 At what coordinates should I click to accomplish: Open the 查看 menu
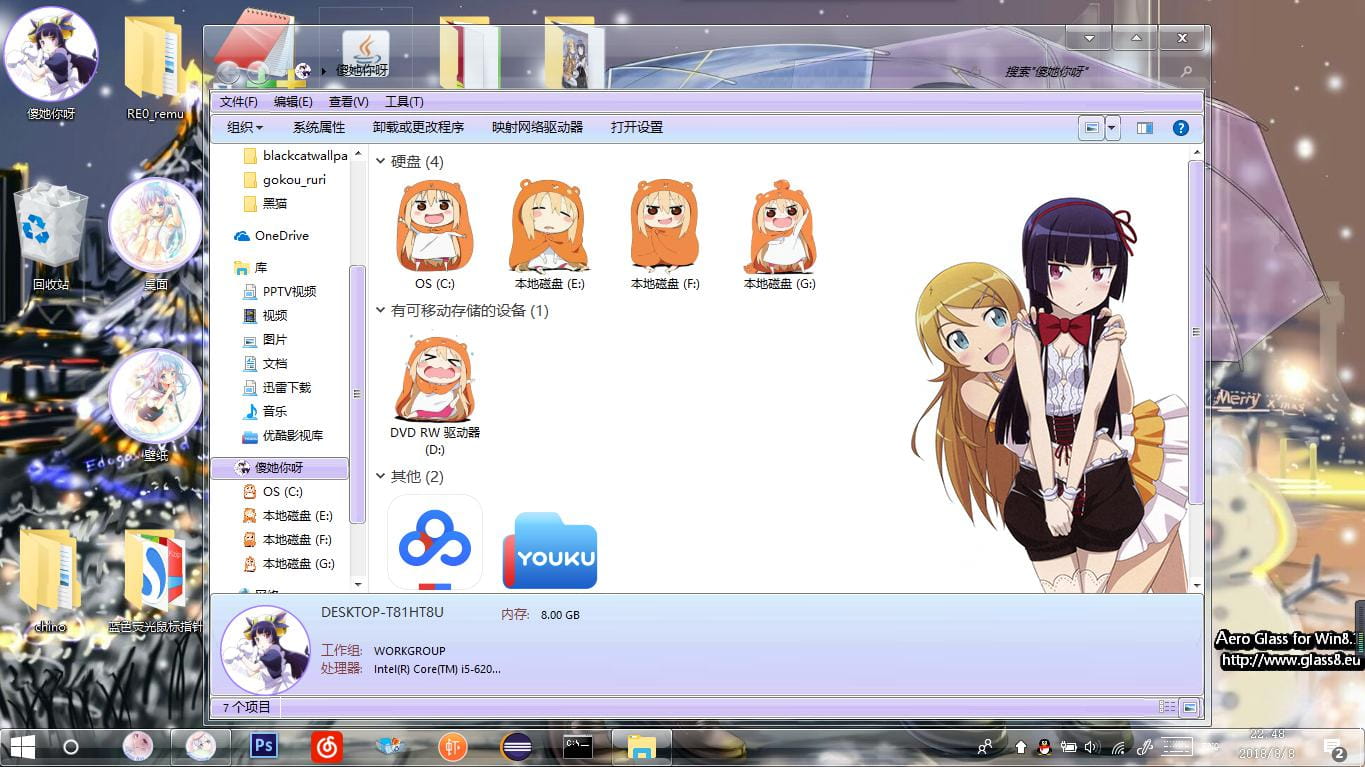346,101
